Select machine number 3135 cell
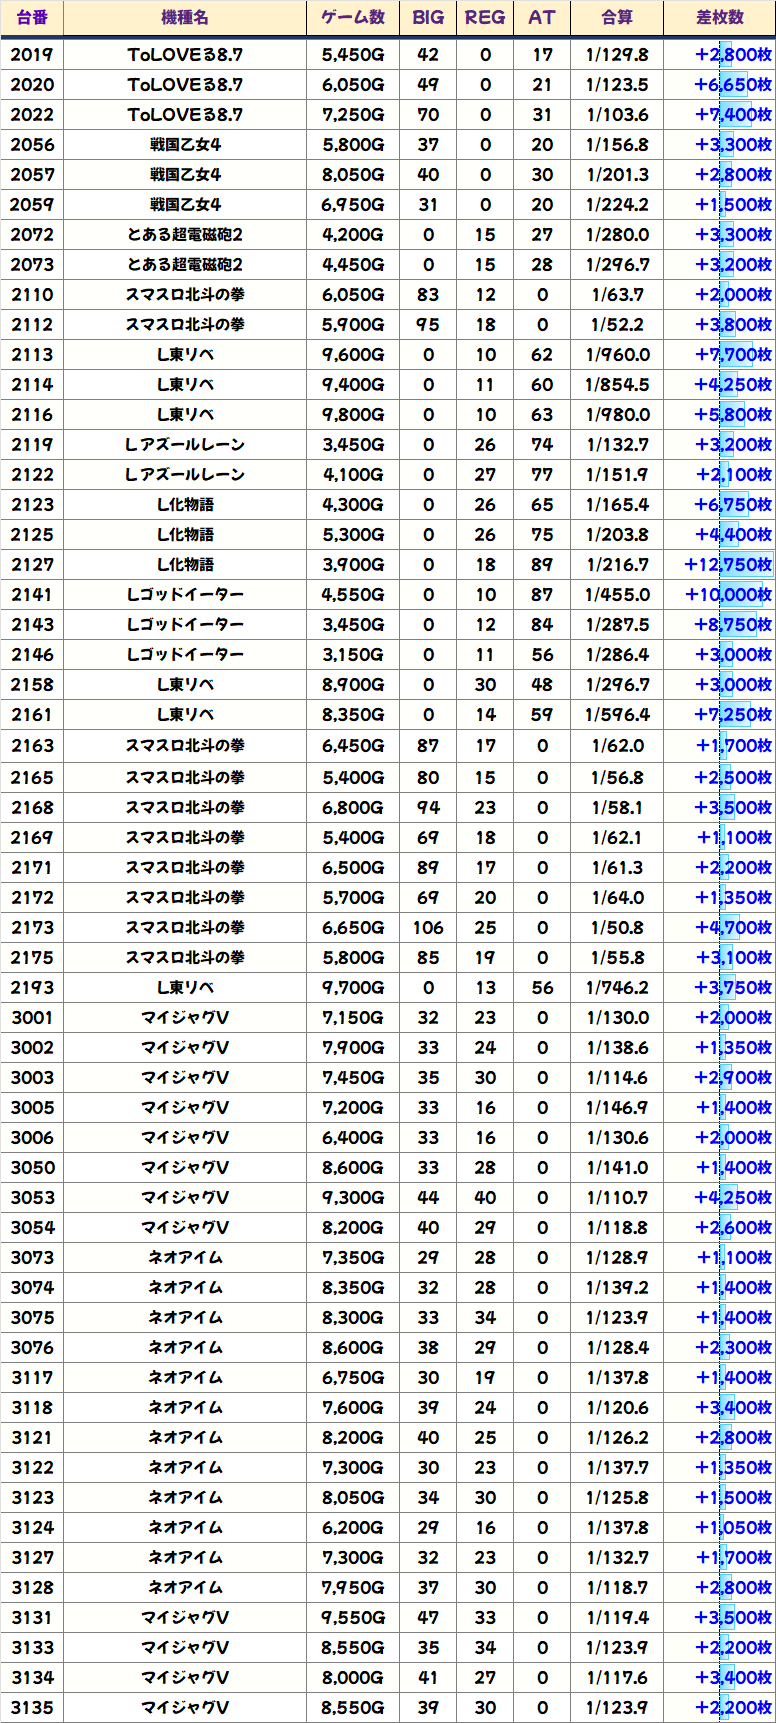 [x=32, y=1708]
